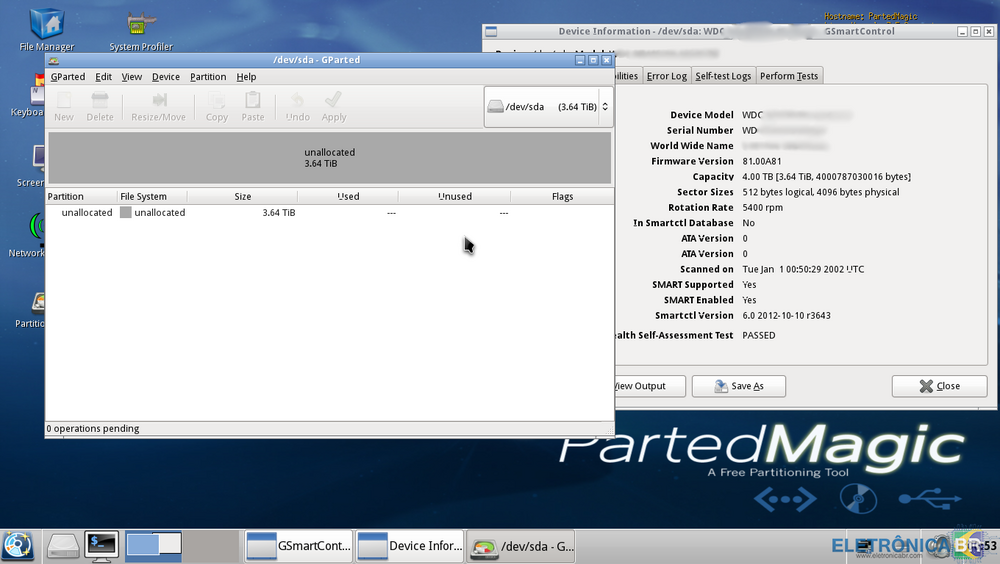Click the Resize/Move toolbar icon

158,106
